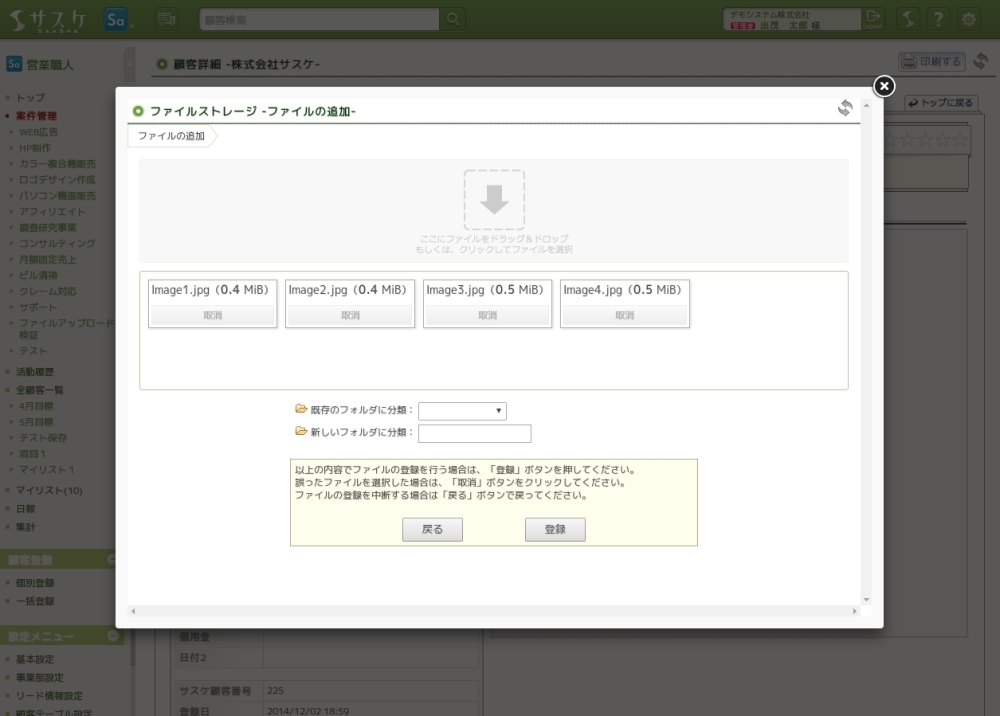Cancel upload of Image3.jpg
Screen dimensions: 1000x716
(x=487, y=316)
